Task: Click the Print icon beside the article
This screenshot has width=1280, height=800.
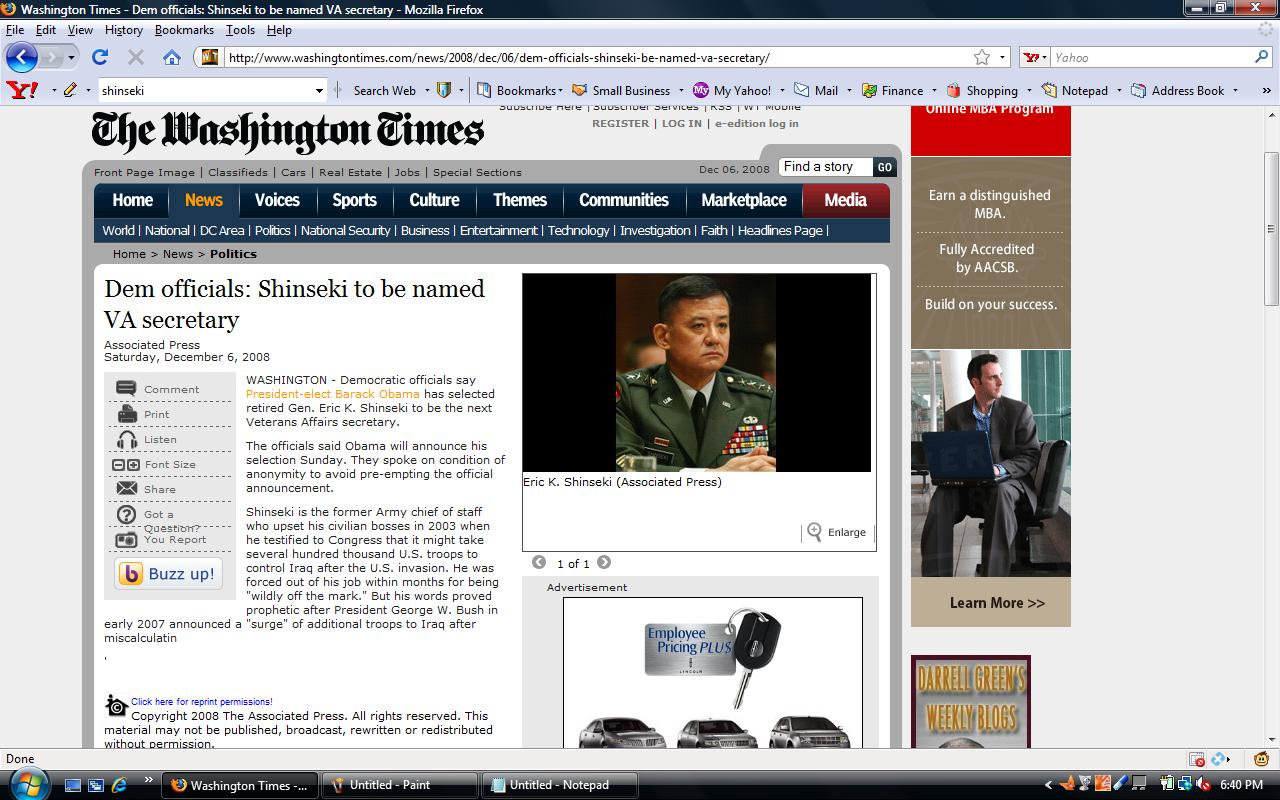Action: click(x=127, y=414)
